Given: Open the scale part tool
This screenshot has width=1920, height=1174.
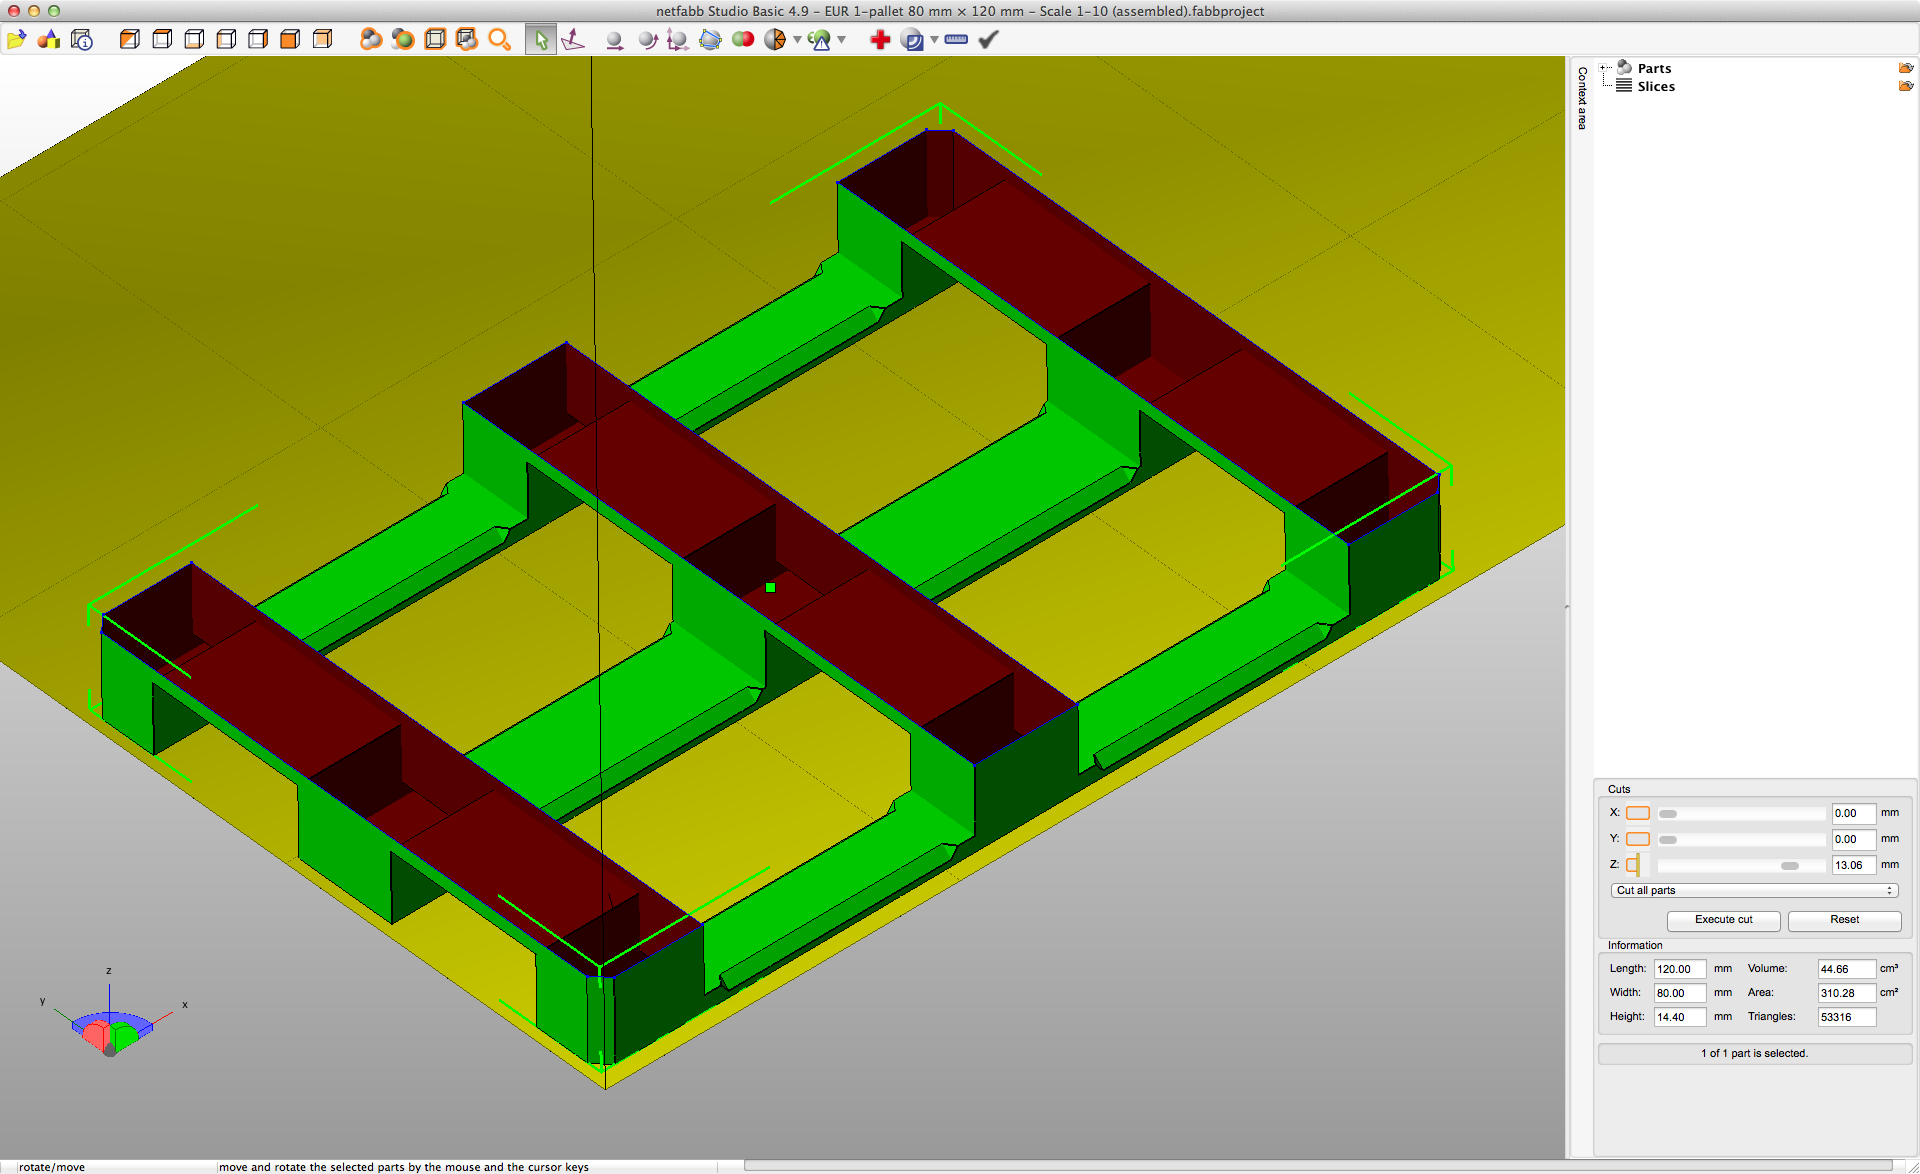Looking at the screenshot, I should (678, 39).
